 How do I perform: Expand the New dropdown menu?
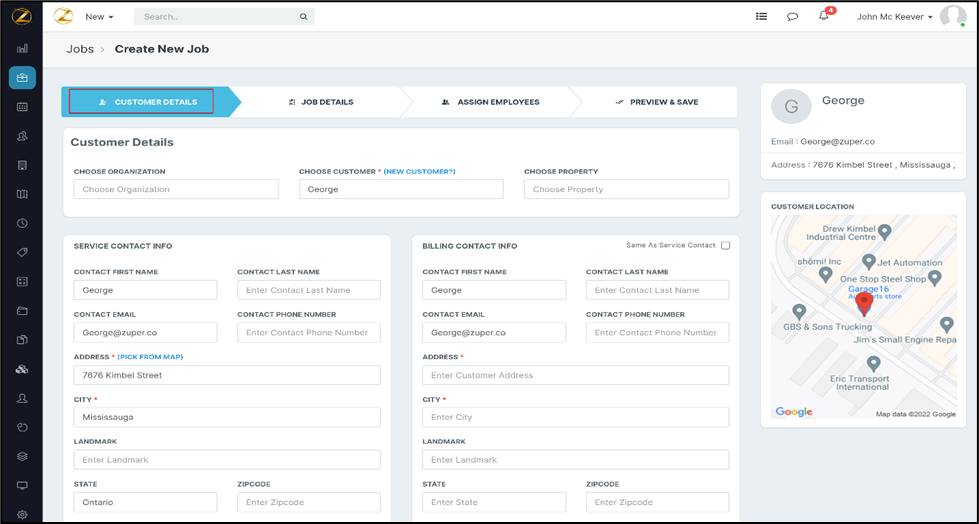(x=99, y=17)
